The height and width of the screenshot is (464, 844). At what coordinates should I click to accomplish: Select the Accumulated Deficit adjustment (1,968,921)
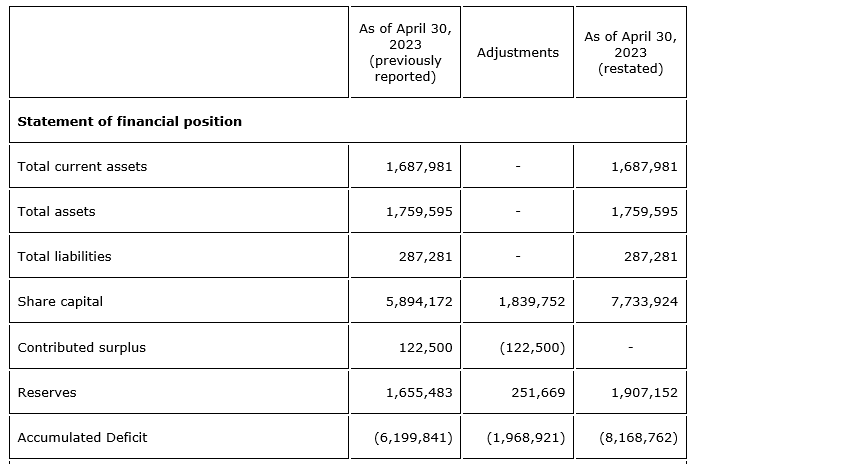coord(526,438)
